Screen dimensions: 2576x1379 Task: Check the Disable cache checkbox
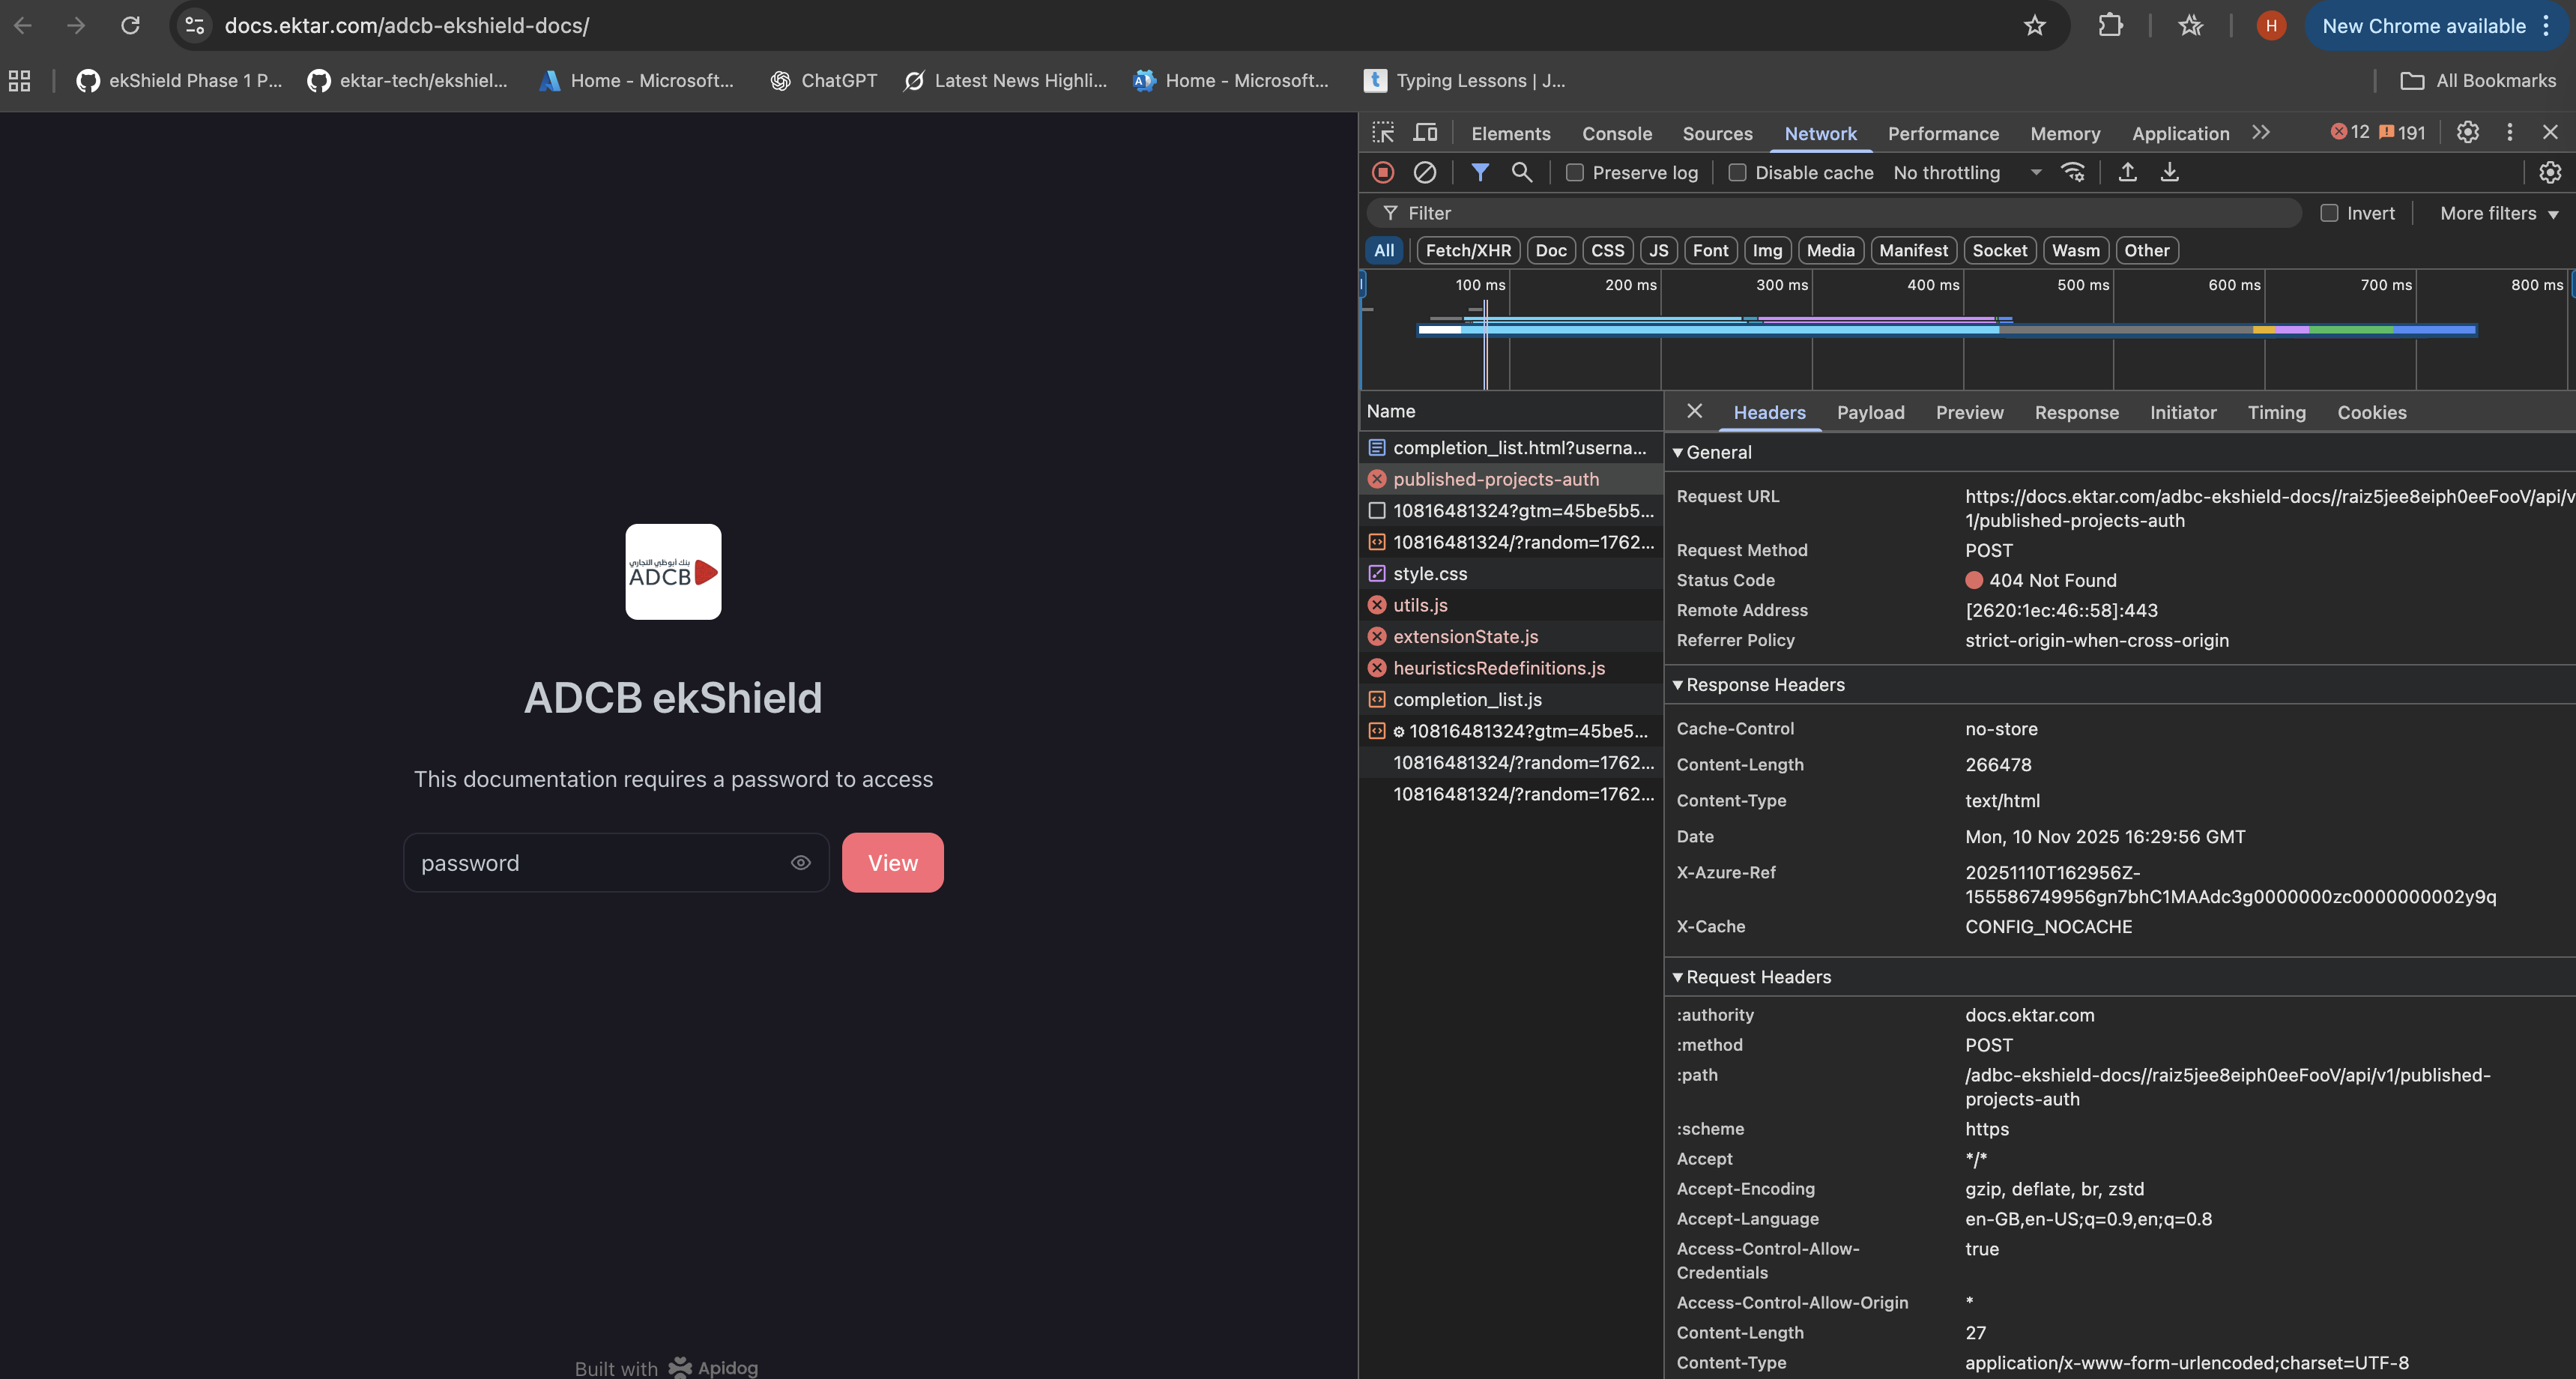[x=1738, y=172]
